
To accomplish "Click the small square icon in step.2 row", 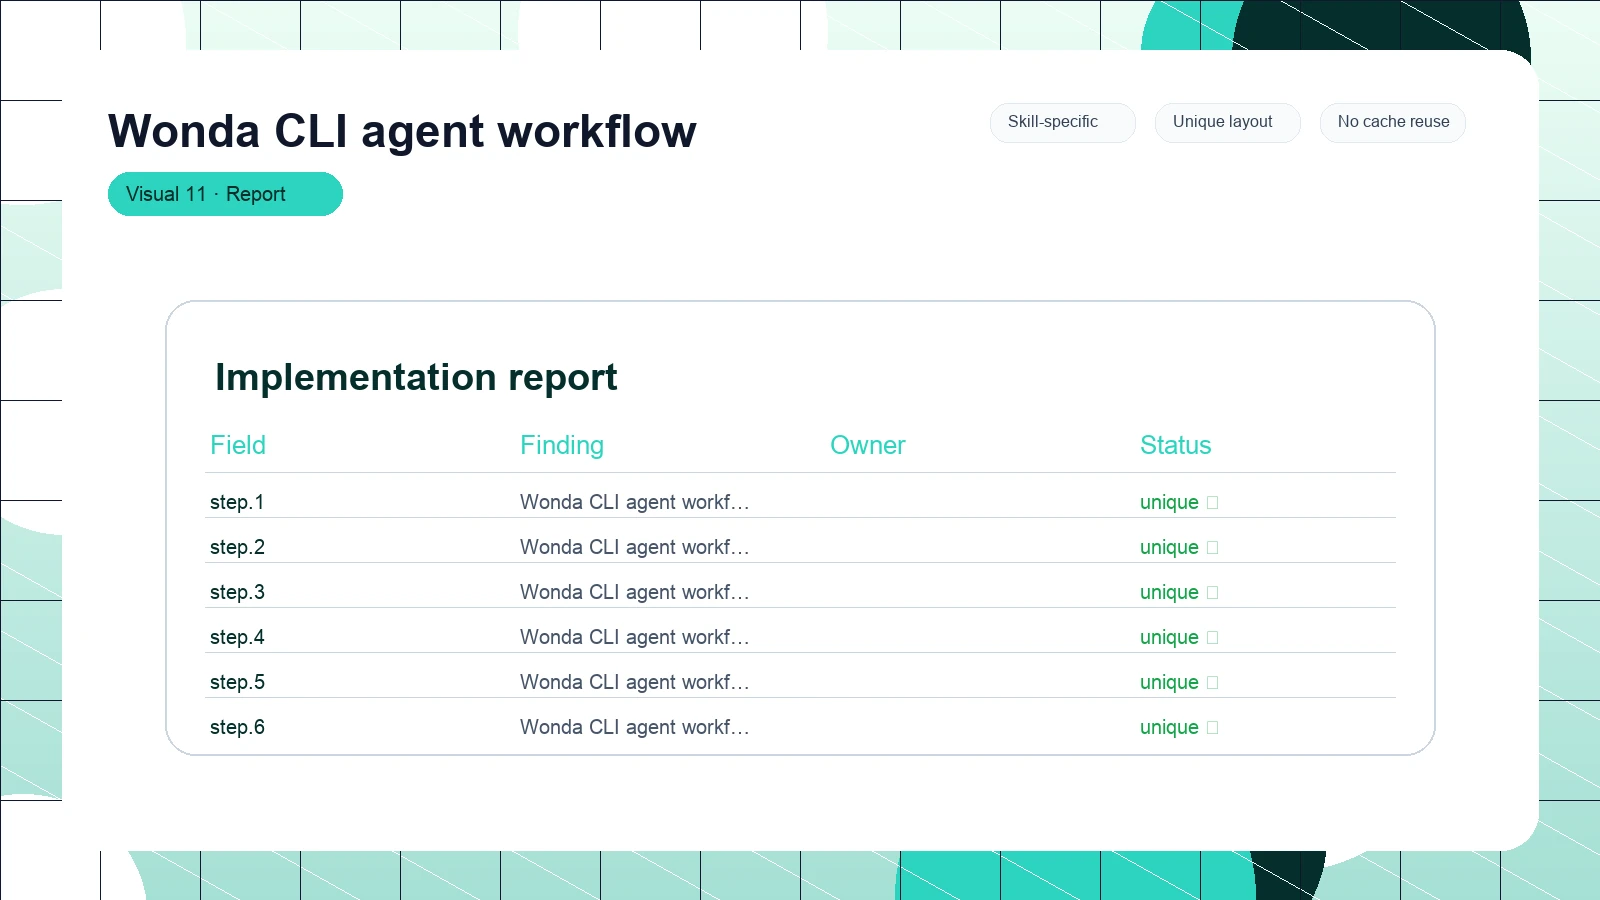I will (1213, 548).
